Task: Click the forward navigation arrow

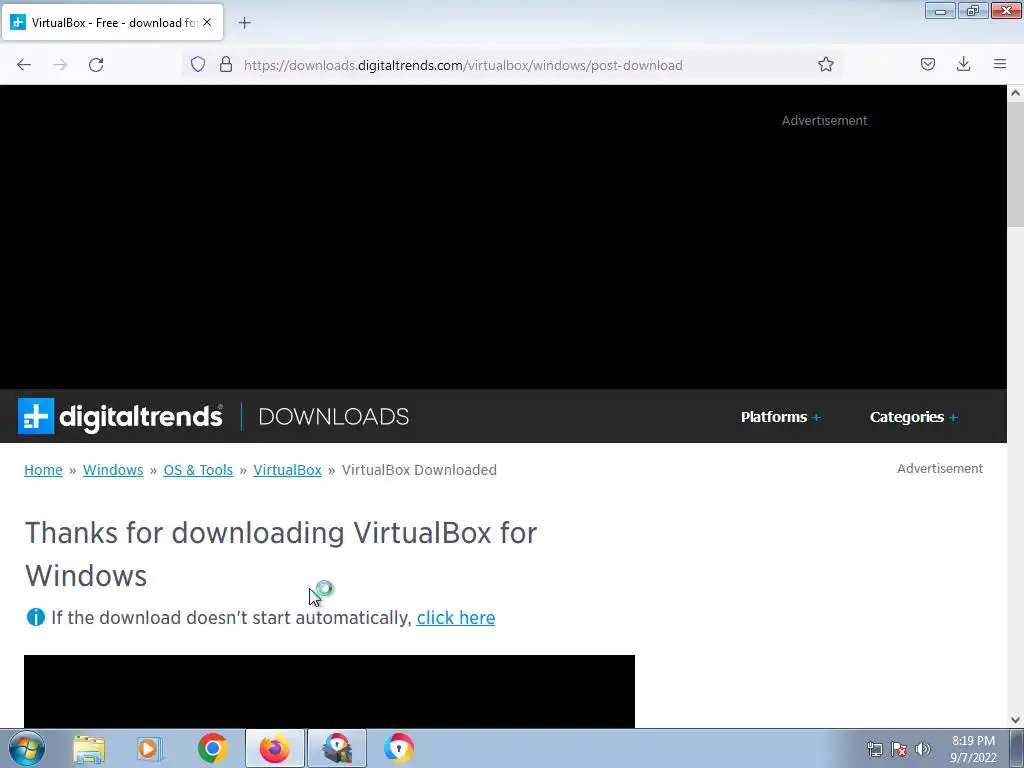Action: [60, 65]
